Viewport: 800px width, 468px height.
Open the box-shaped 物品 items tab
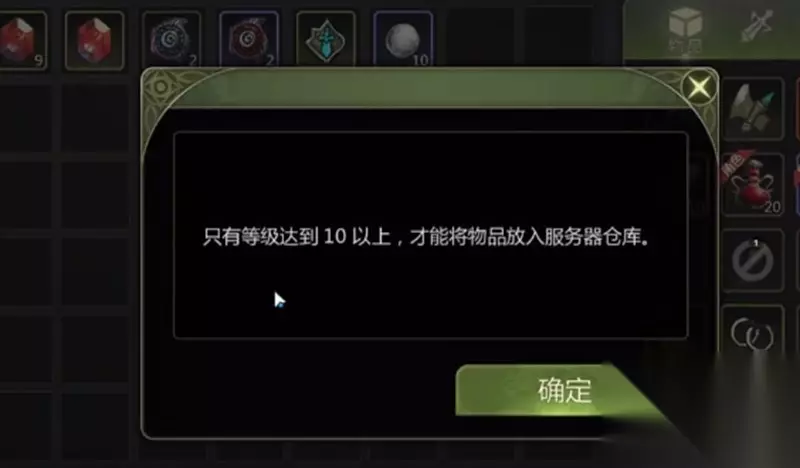tap(685, 28)
